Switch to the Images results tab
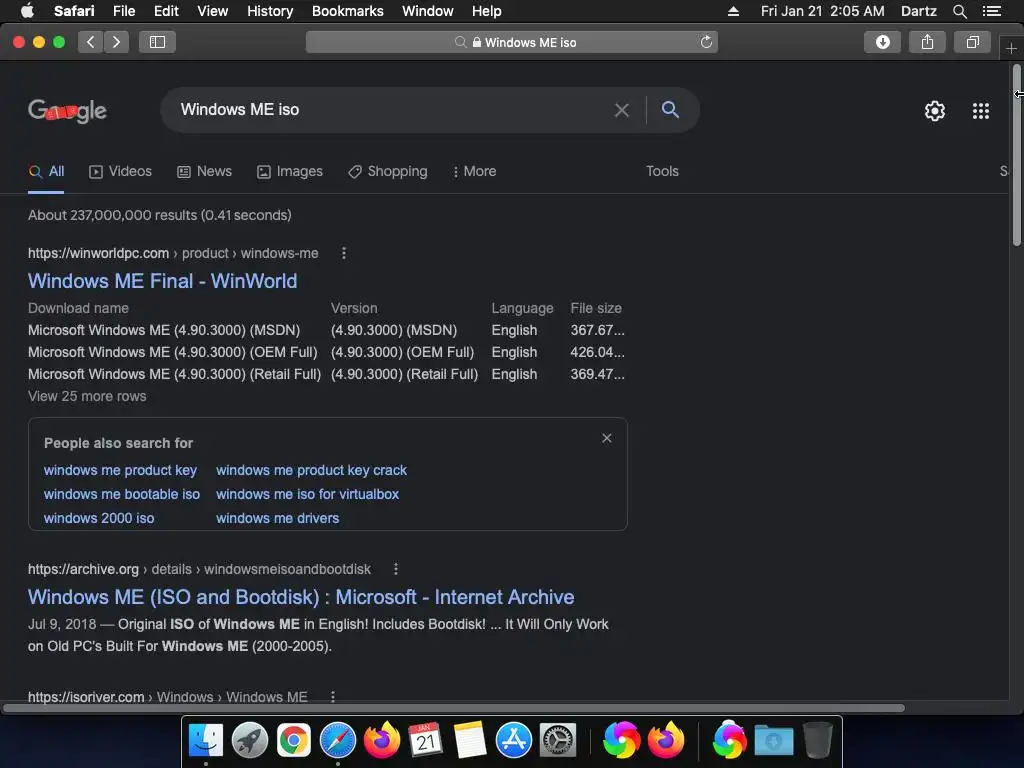The width and height of the screenshot is (1024, 768). 290,172
